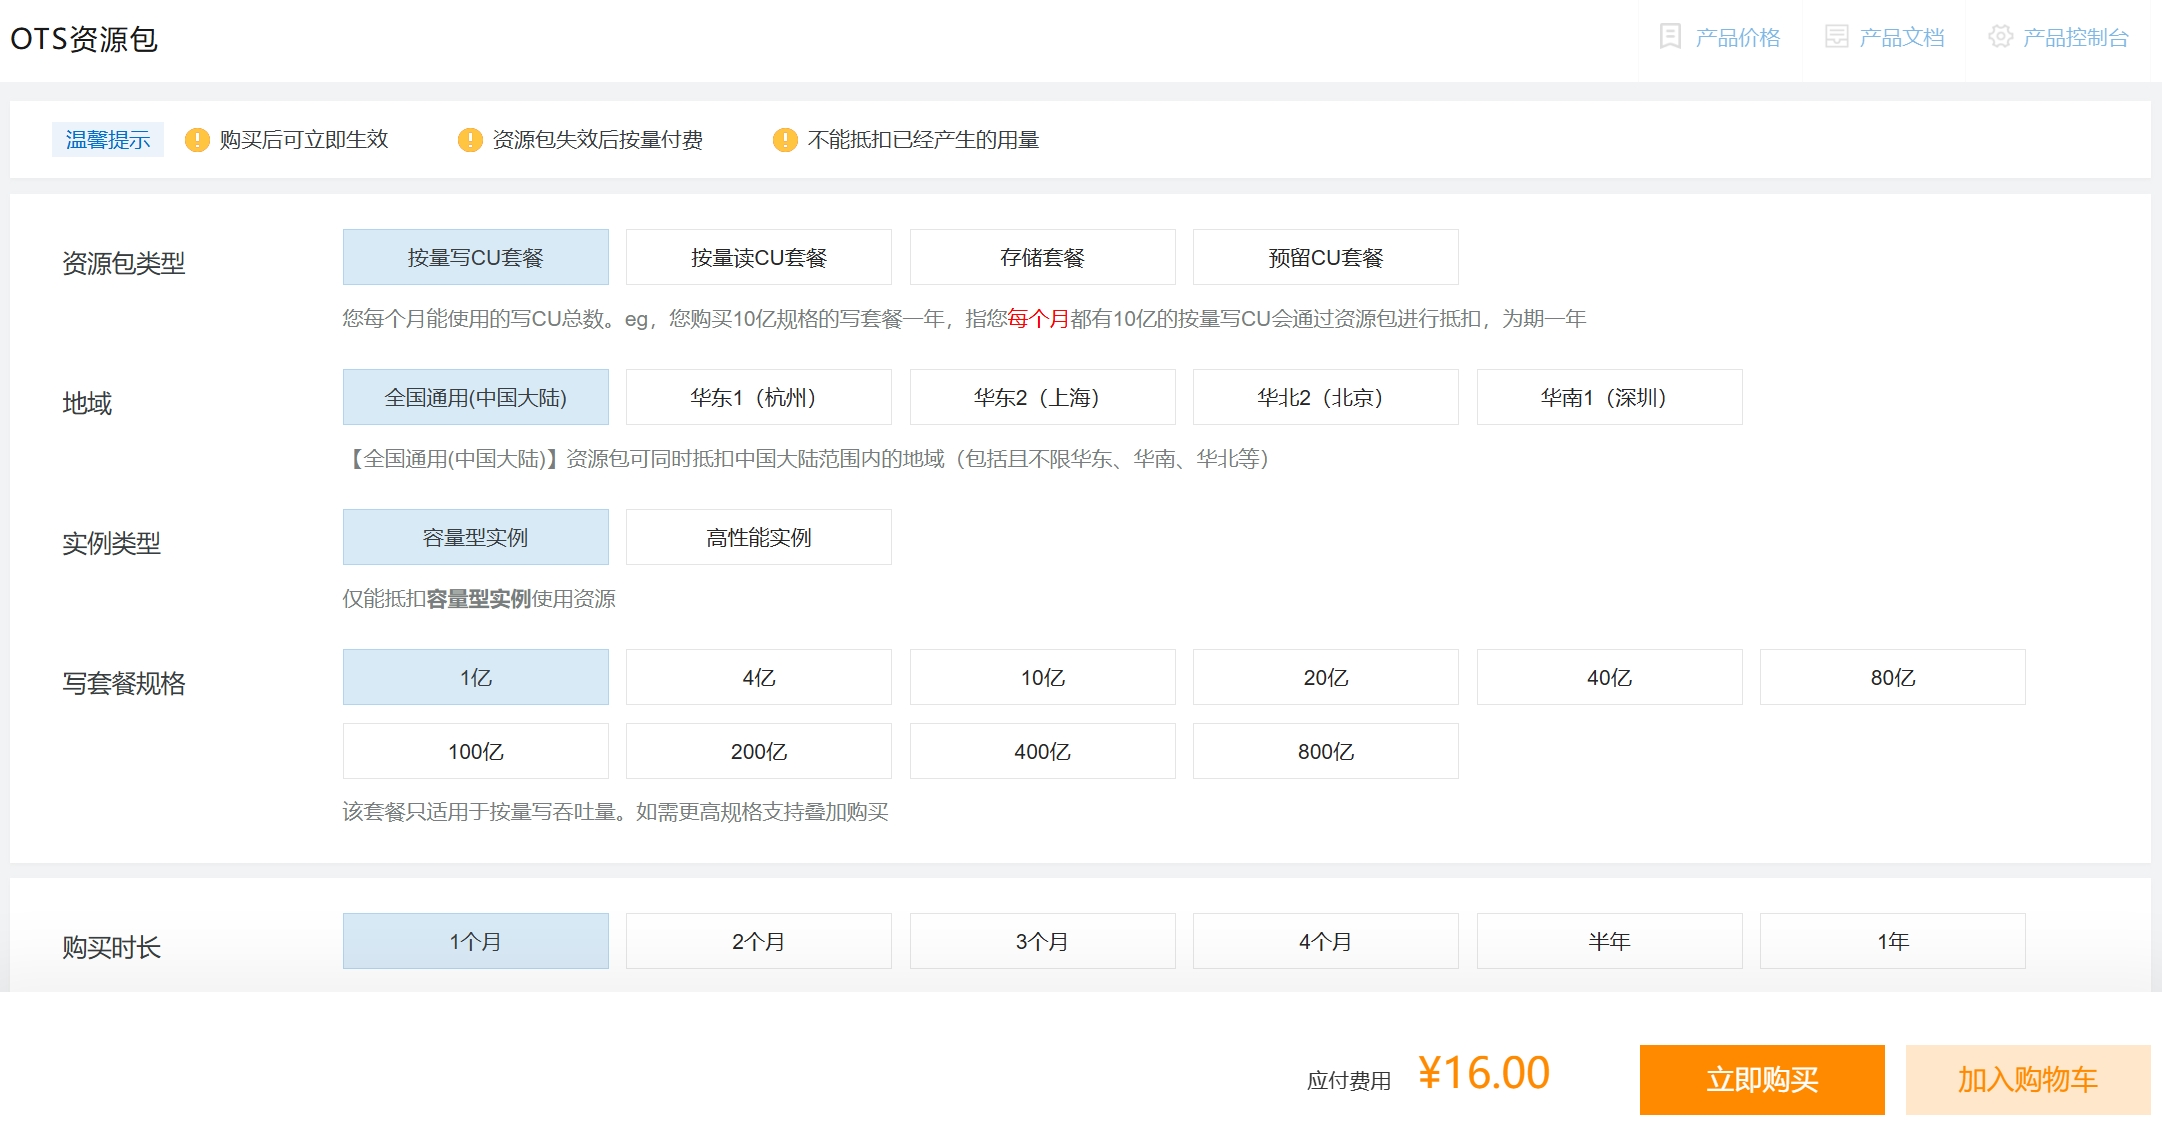
Task: Click the 应付费用 label
Action: coord(1349,1081)
